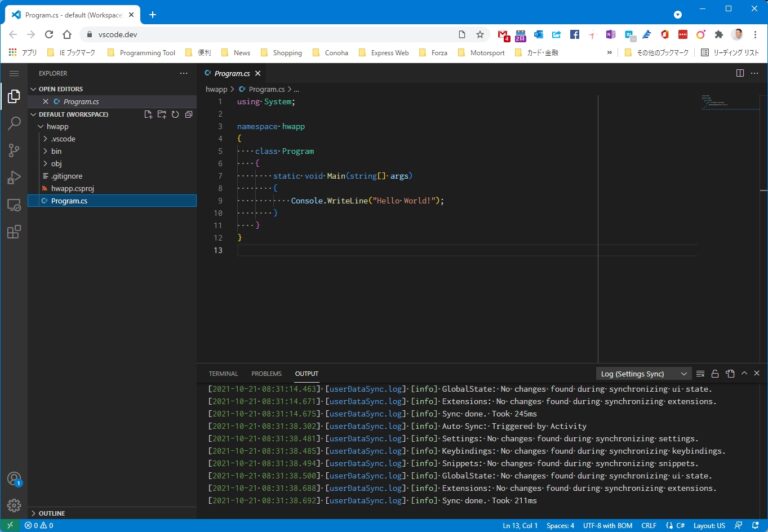Change end of line CRLF setting
768x532 pixels.
(x=648, y=525)
